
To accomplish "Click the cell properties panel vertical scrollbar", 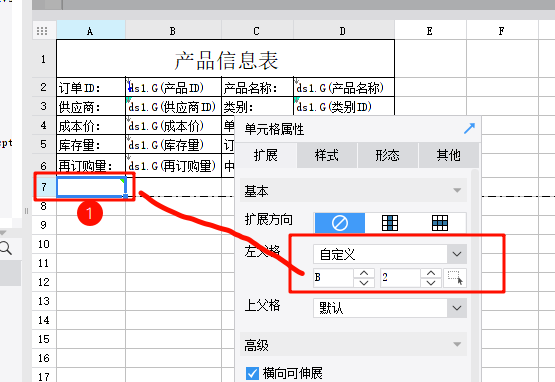I will click(x=475, y=275).
